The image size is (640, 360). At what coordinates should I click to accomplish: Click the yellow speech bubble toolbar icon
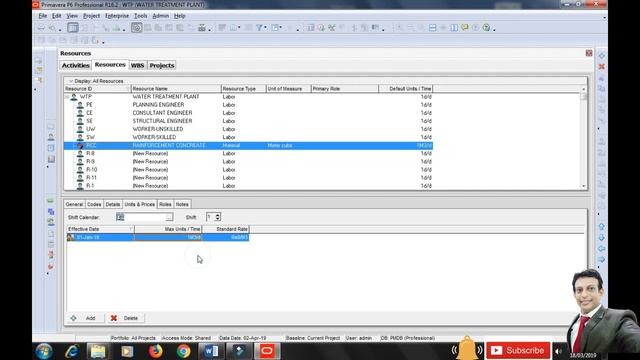coord(465,28)
